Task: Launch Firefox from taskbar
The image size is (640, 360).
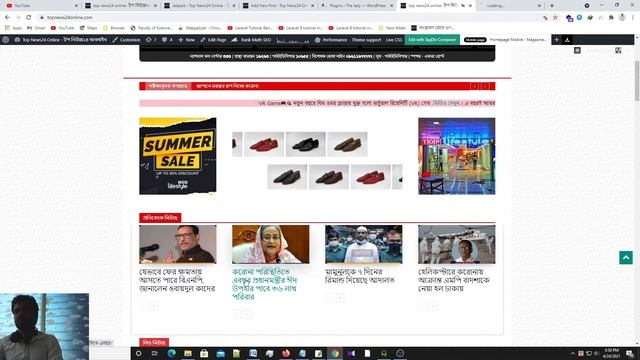Action: (286, 353)
